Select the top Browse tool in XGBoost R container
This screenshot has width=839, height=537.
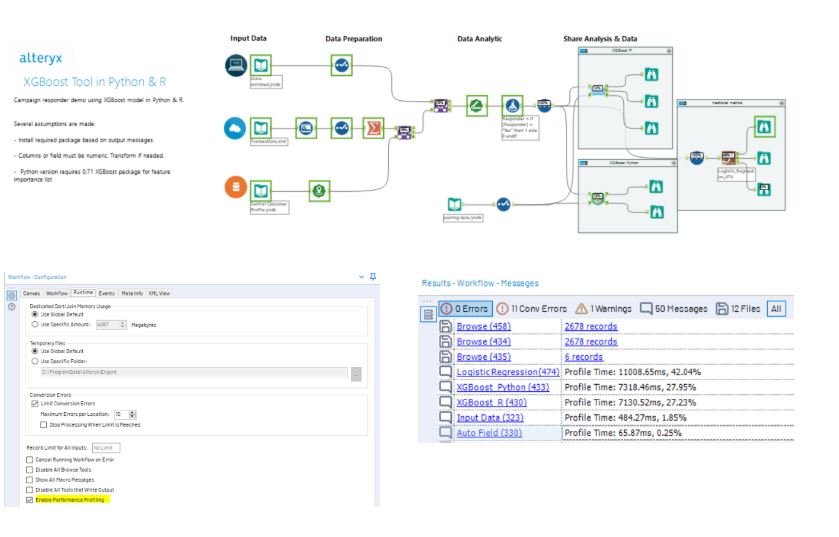click(x=651, y=74)
